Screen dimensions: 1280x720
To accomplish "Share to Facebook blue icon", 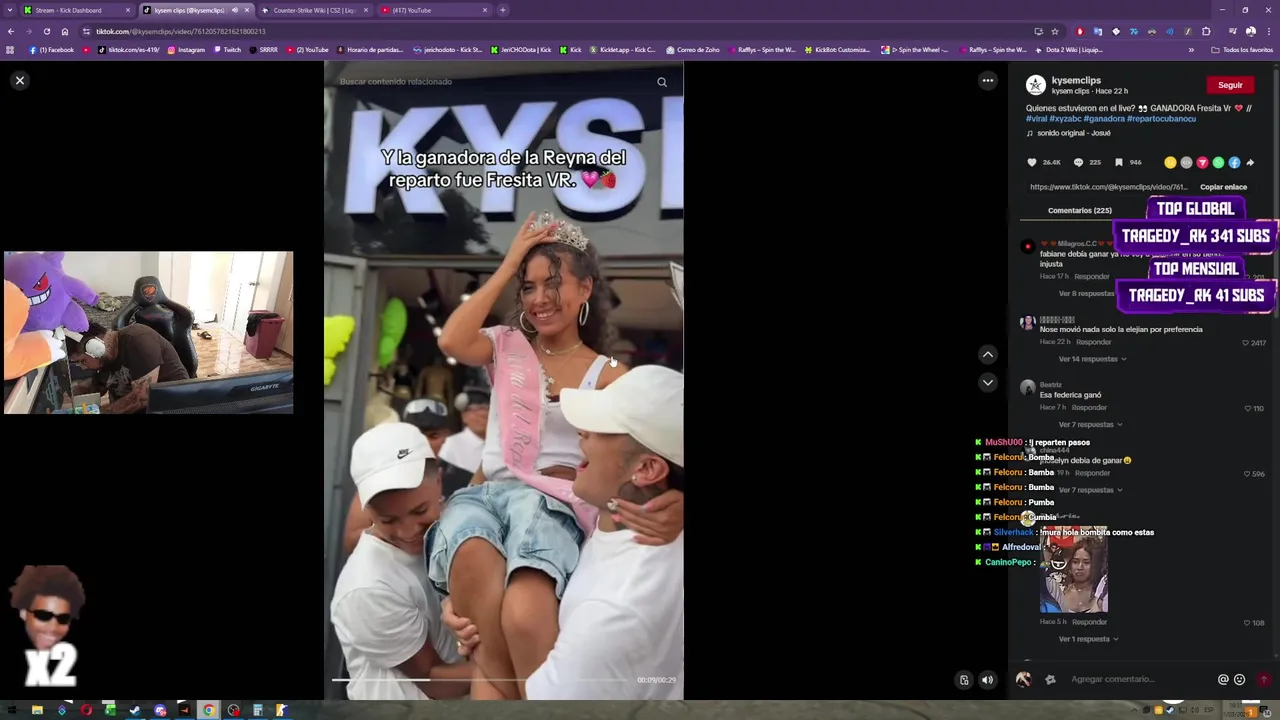I will coord(1234,162).
